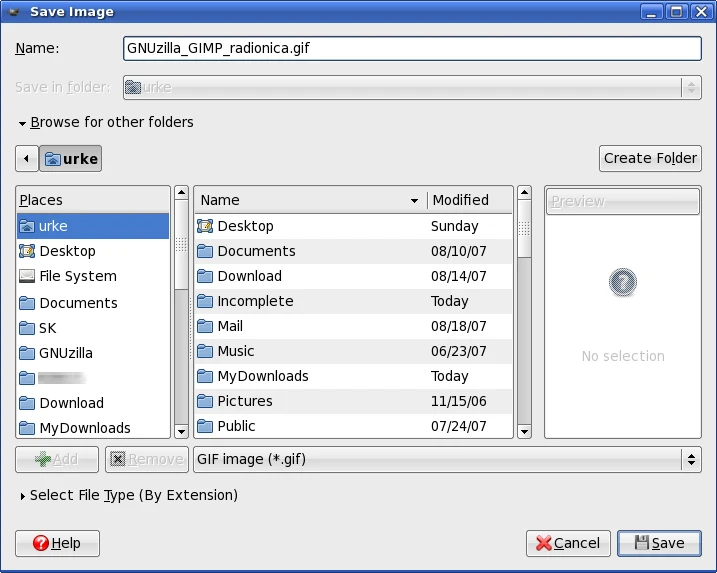The height and width of the screenshot is (573, 717).
Task: Click the Places list scrollbar down arrow
Action: click(182, 431)
